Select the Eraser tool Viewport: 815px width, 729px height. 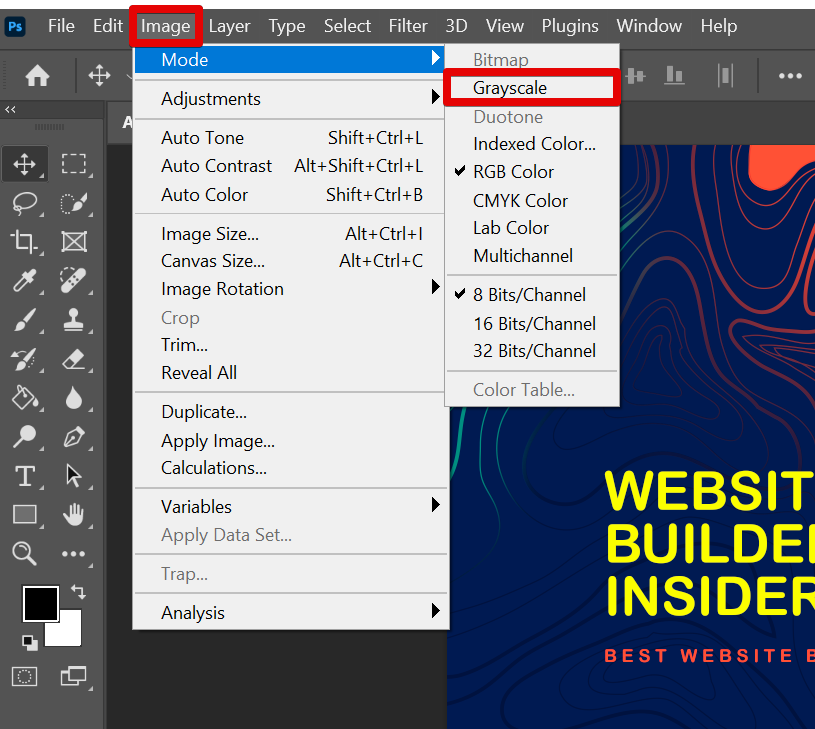tap(73, 359)
